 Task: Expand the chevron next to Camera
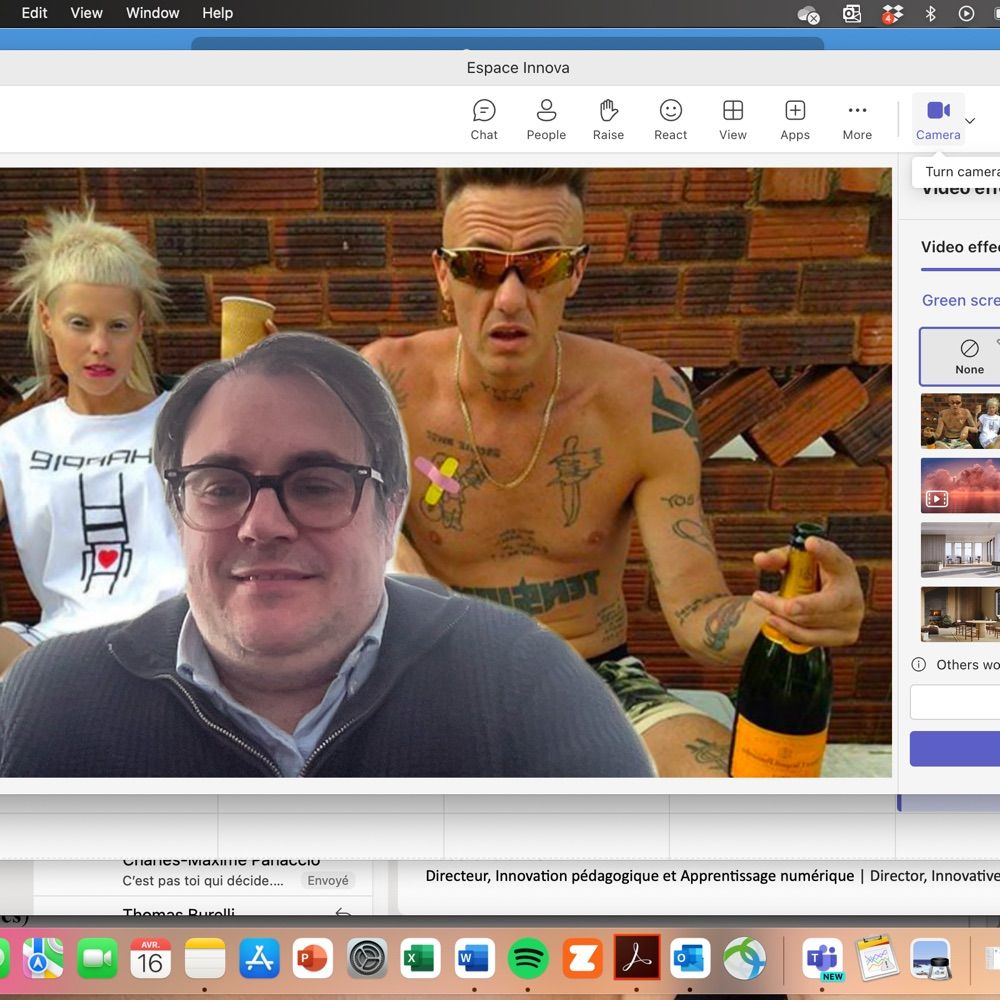[x=970, y=120]
